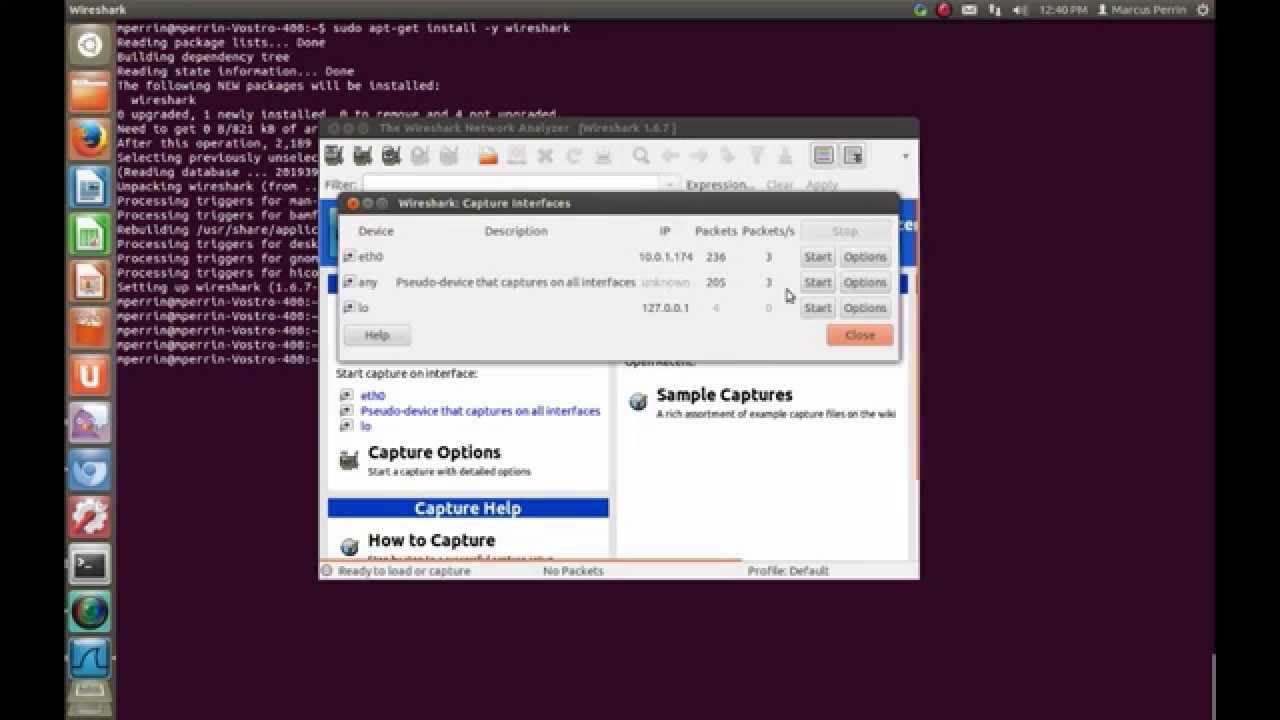The height and width of the screenshot is (720, 1280).
Task: Expand the toolbar overflow arrow
Action: click(905, 156)
